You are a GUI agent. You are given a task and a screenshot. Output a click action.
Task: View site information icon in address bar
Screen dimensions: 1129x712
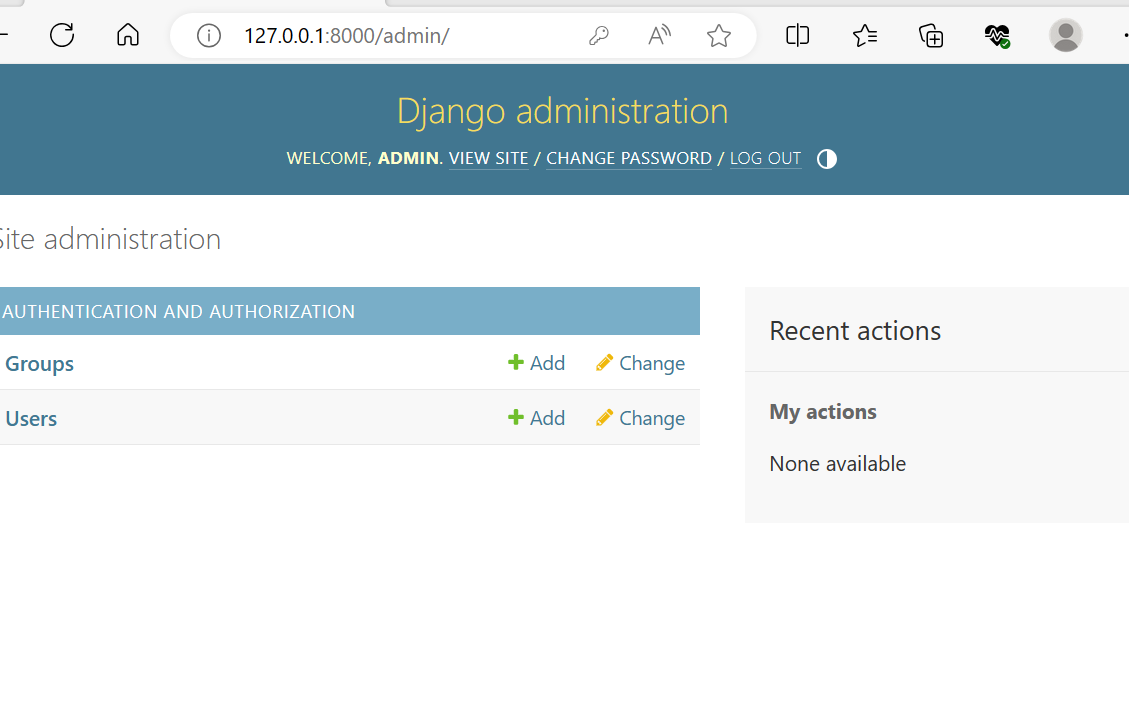(x=208, y=36)
